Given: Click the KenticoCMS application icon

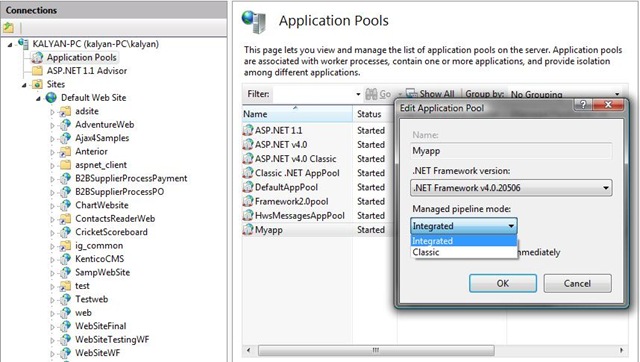Looking at the screenshot, I should click(65, 259).
